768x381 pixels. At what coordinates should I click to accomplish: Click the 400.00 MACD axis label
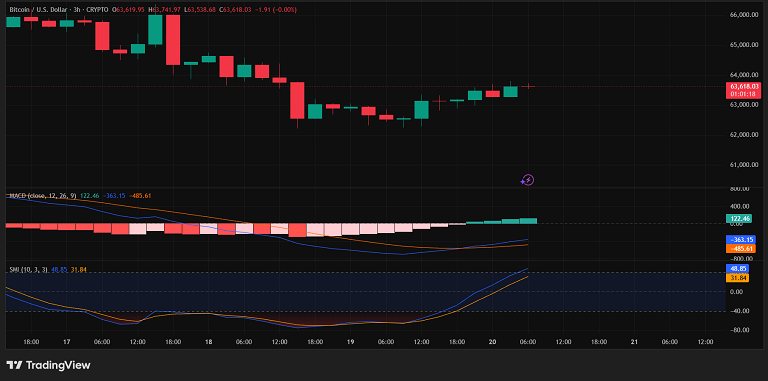[739, 206]
